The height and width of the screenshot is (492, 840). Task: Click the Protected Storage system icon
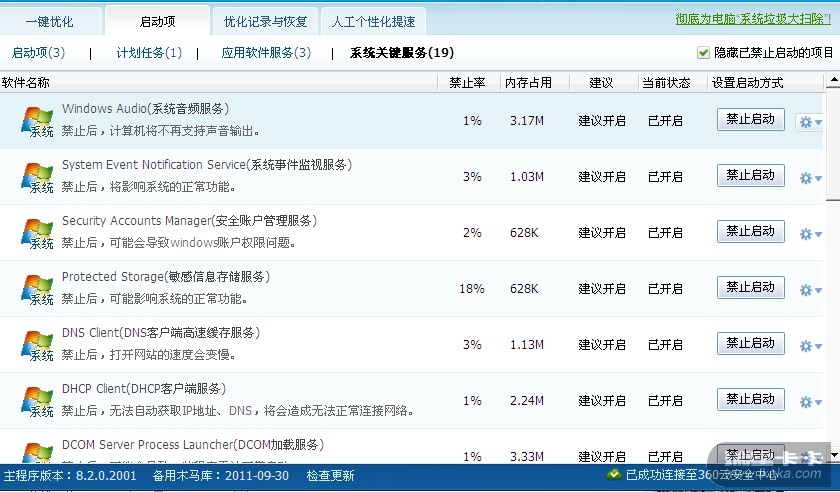tap(37, 289)
